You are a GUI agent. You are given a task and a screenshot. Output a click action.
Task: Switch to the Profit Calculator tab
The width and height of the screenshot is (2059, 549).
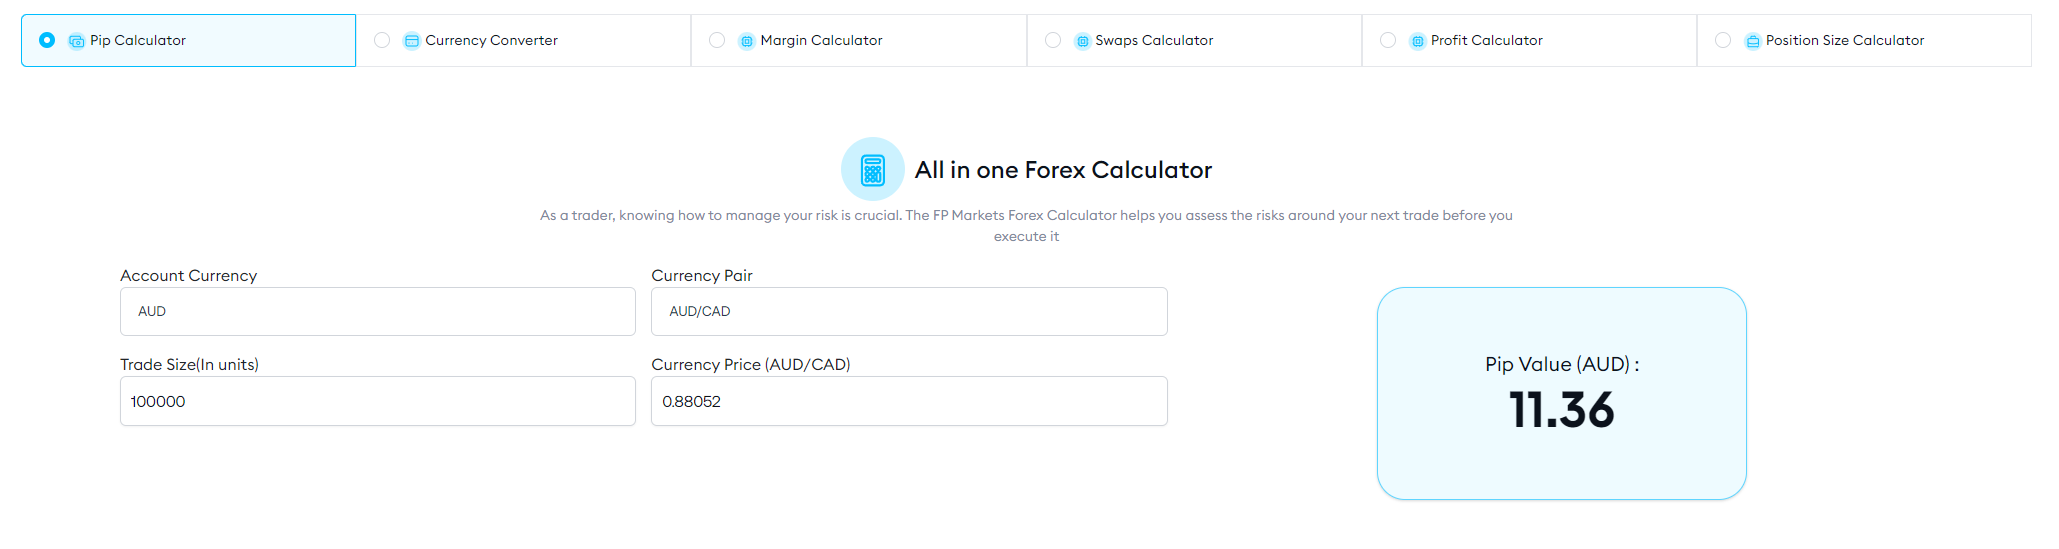click(x=1486, y=40)
